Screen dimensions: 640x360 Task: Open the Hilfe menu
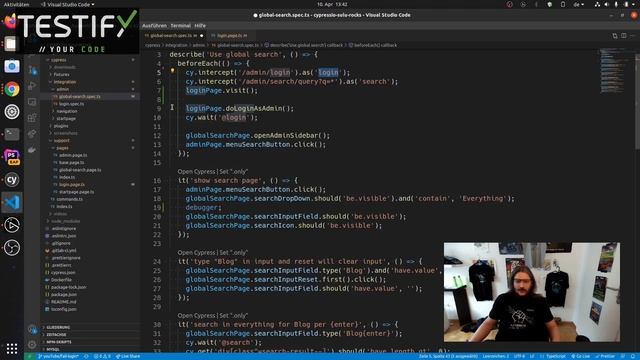pyautogui.click(x=200, y=26)
